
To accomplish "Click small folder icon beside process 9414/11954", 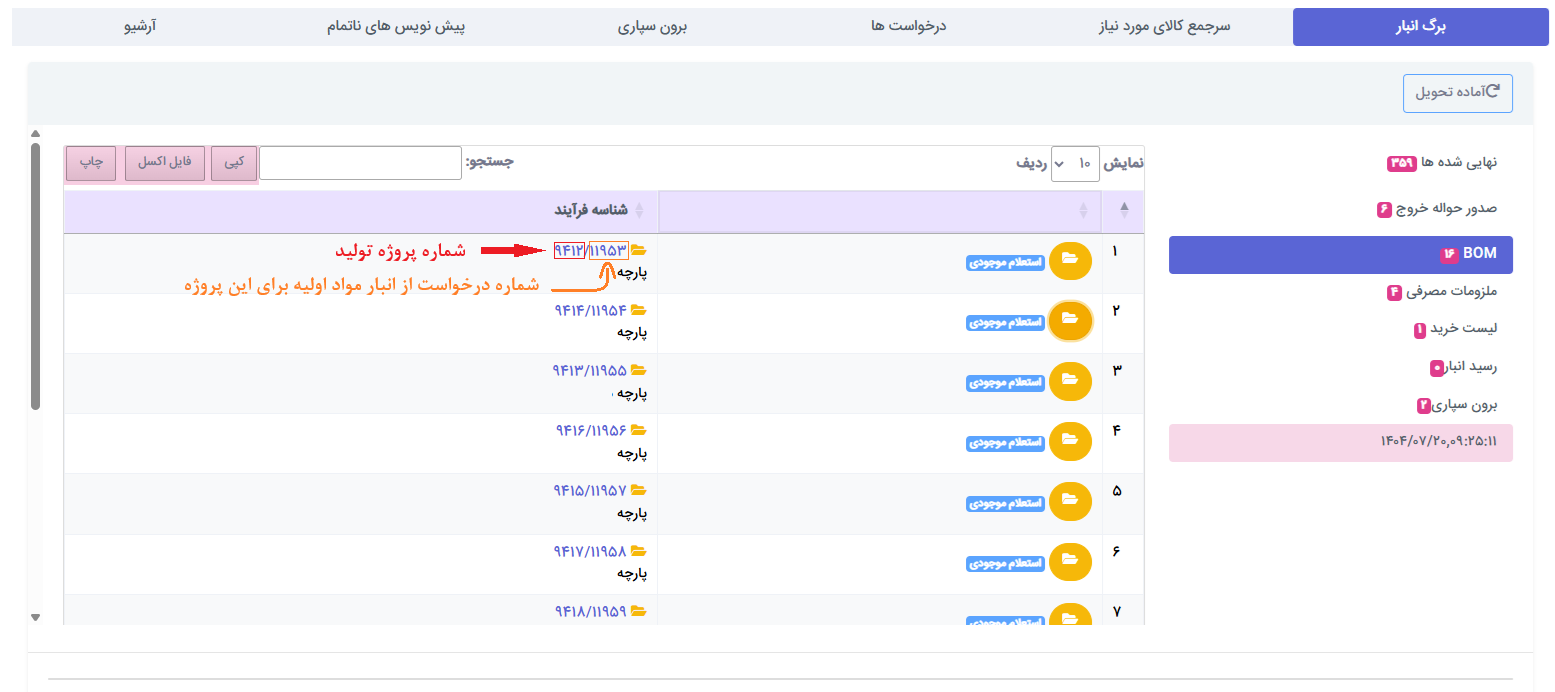I will 639,310.
